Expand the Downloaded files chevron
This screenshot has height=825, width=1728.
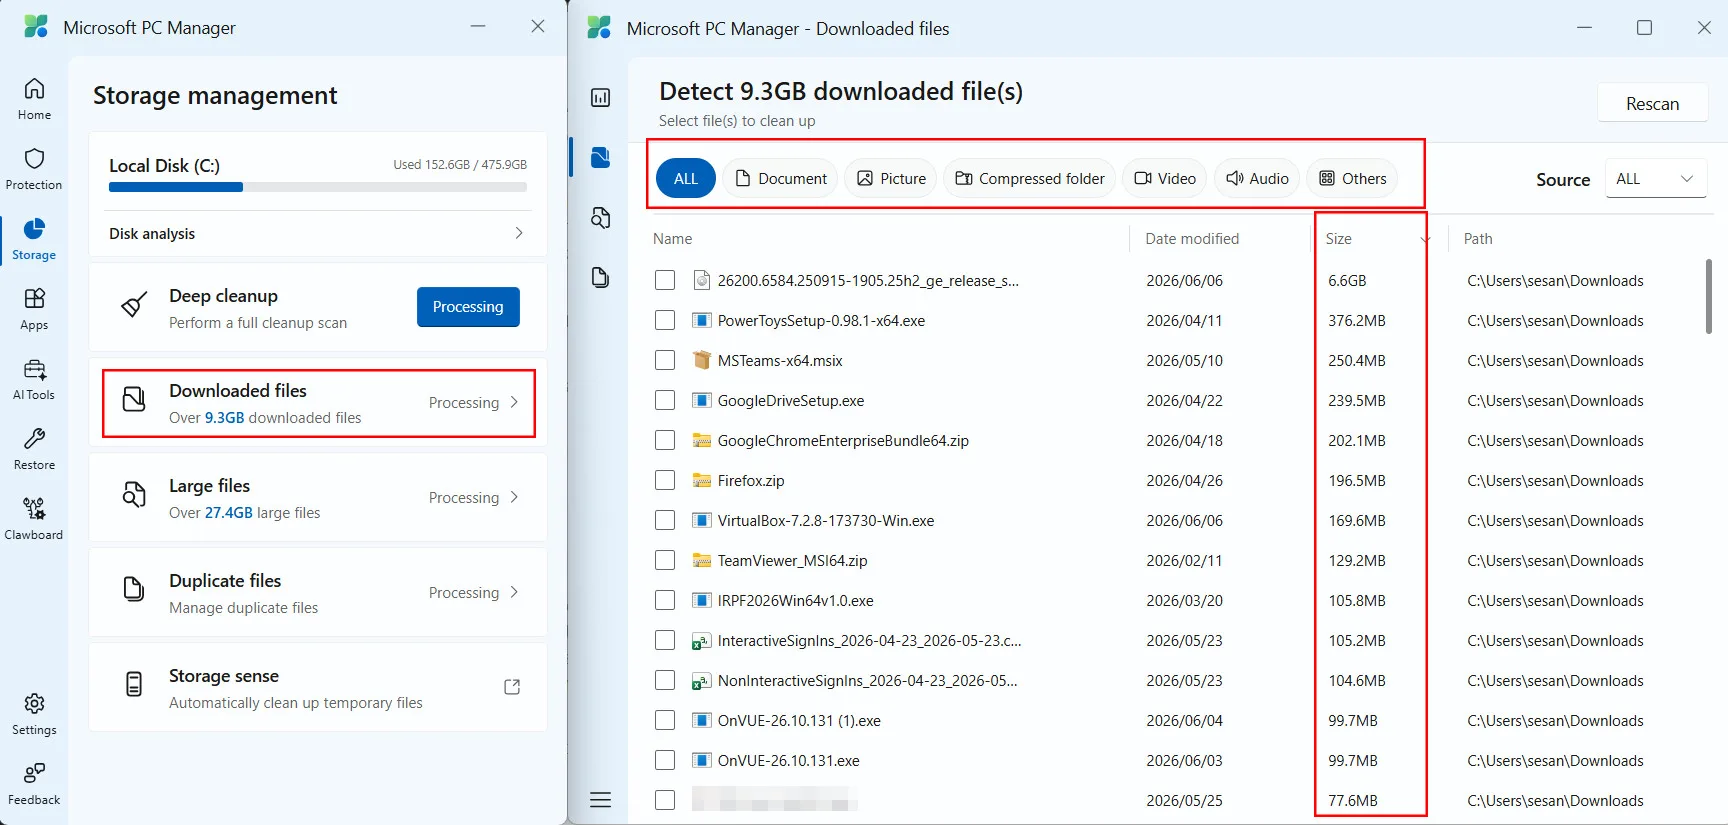pyautogui.click(x=514, y=402)
